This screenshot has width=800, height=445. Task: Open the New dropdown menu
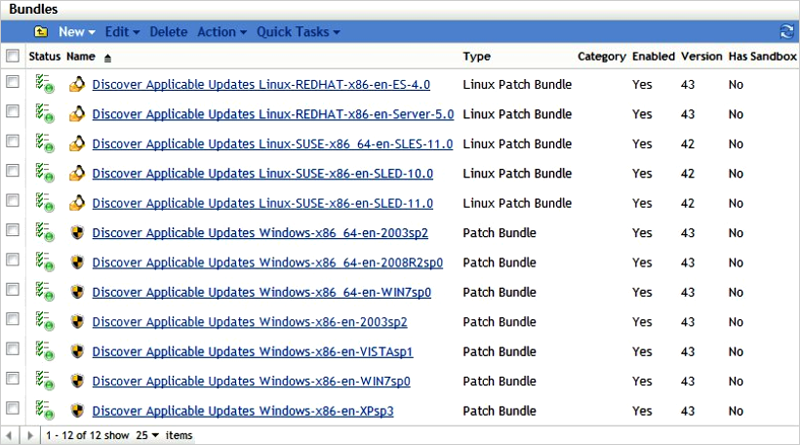[77, 32]
